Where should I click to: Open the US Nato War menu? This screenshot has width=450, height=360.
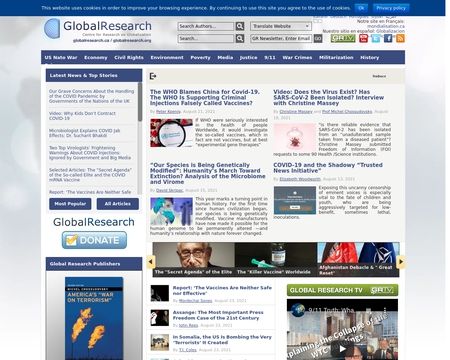click(x=61, y=57)
